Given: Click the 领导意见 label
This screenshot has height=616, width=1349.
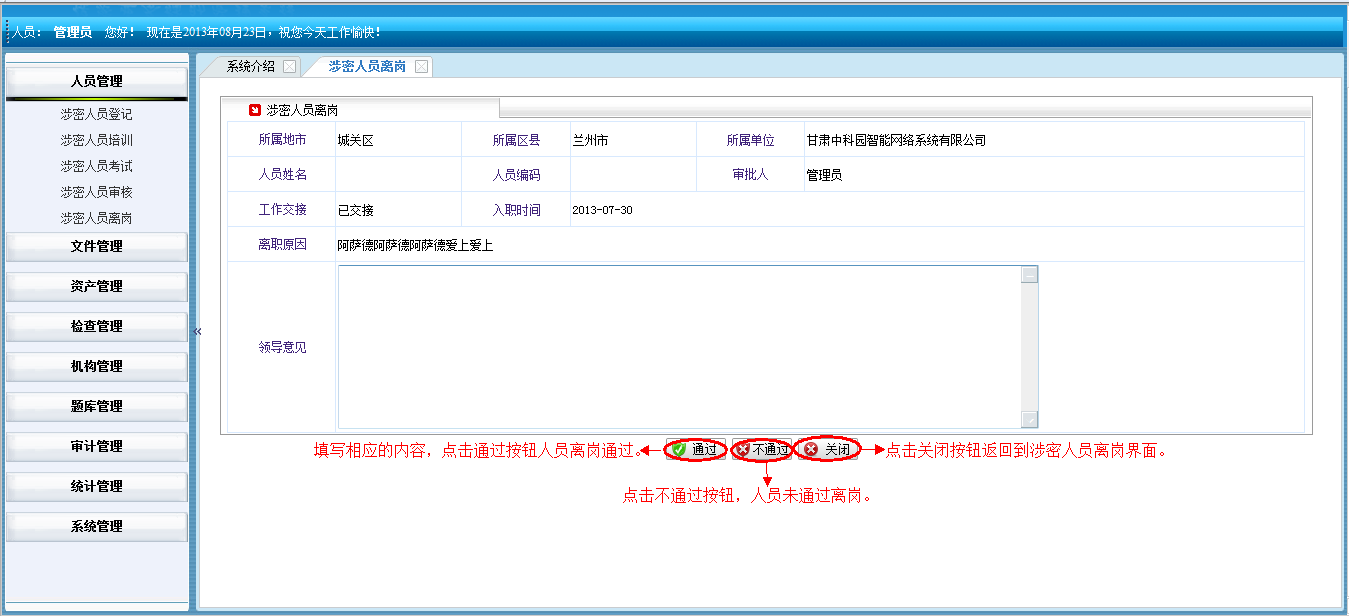Looking at the screenshot, I should click(282, 347).
